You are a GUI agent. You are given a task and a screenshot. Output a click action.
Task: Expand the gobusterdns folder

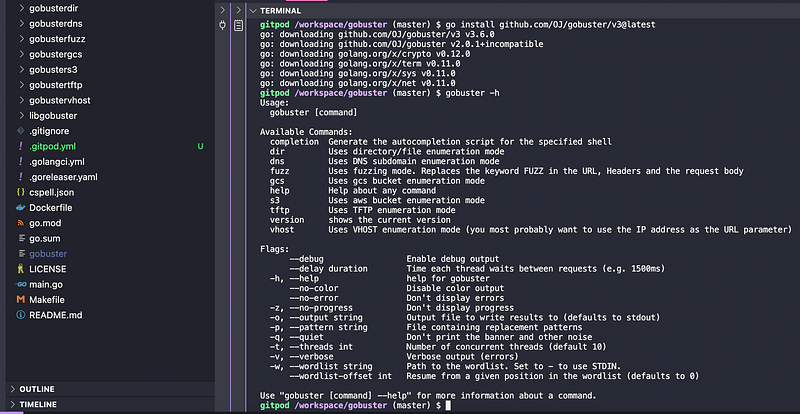tap(56, 23)
